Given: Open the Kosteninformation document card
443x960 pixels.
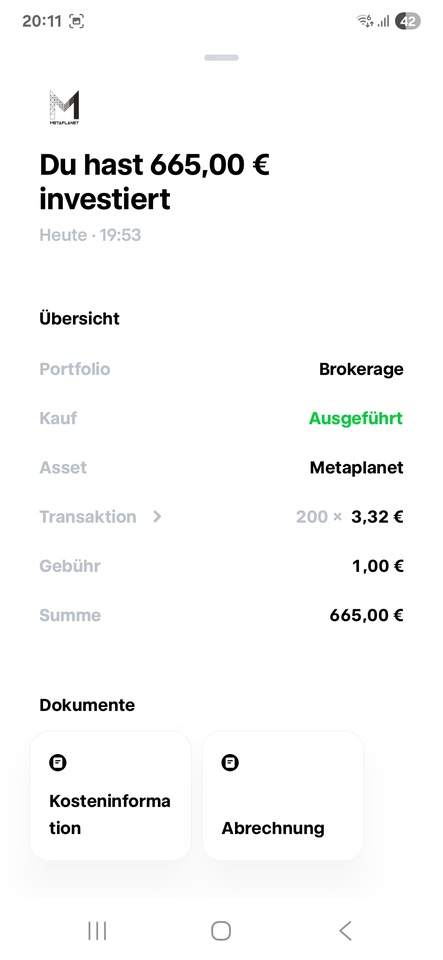Looking at the screenshot, I should click(111, 795).
